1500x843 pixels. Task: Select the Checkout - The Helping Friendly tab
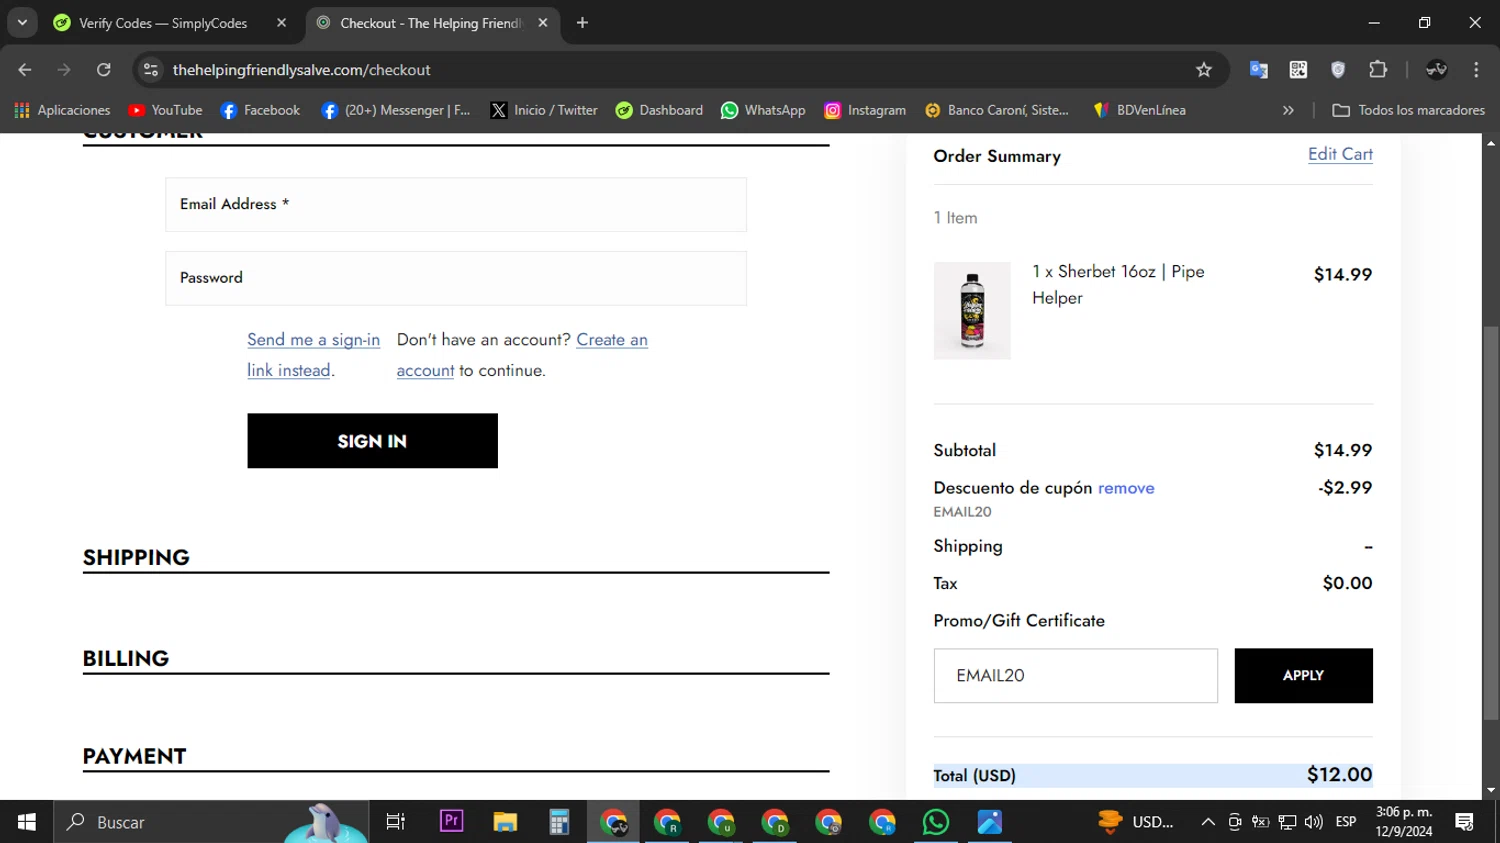(430, 23)
